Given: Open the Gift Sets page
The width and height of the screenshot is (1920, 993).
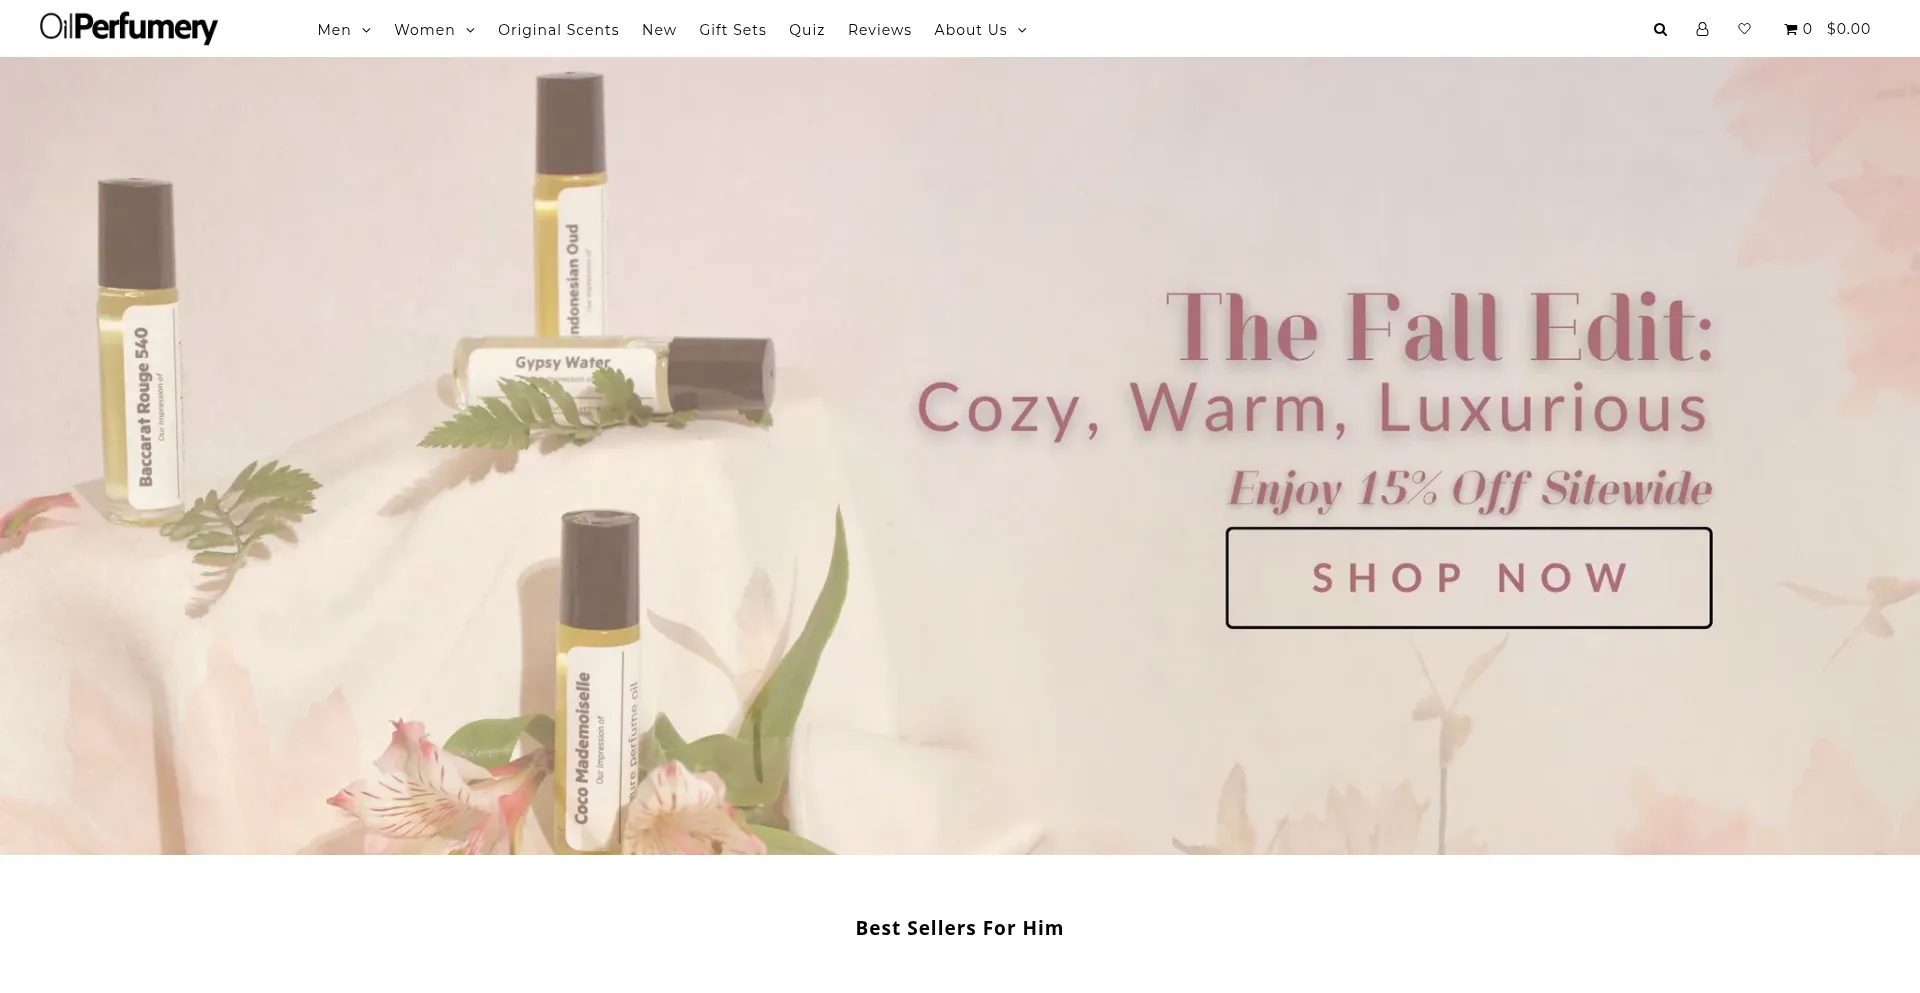Looking at the screenshot, I should pos(733,30).
